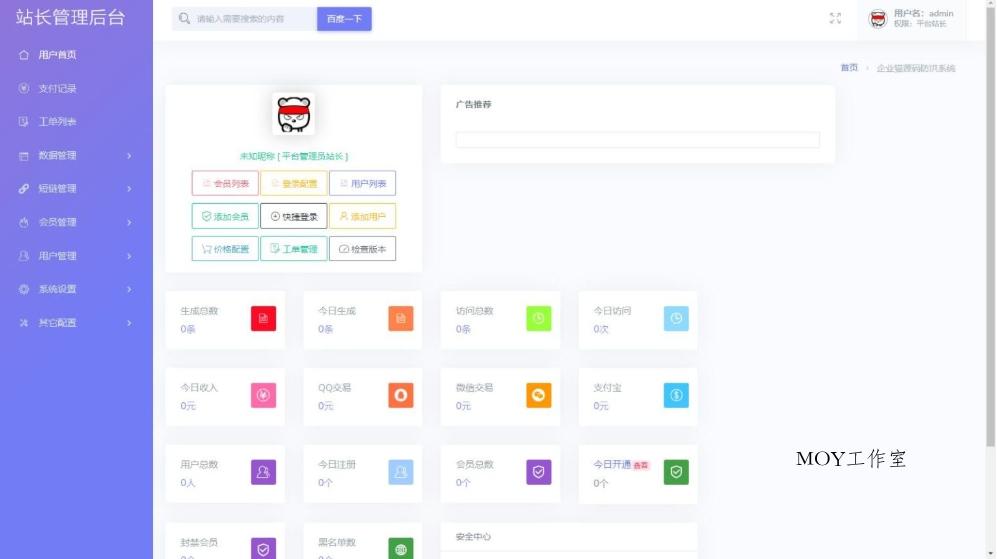The height and width of the screenshot is (559, 997).
Task: Open 支付记录 in the sidebar
Action: pyautogui.click(x=57, y=88)
